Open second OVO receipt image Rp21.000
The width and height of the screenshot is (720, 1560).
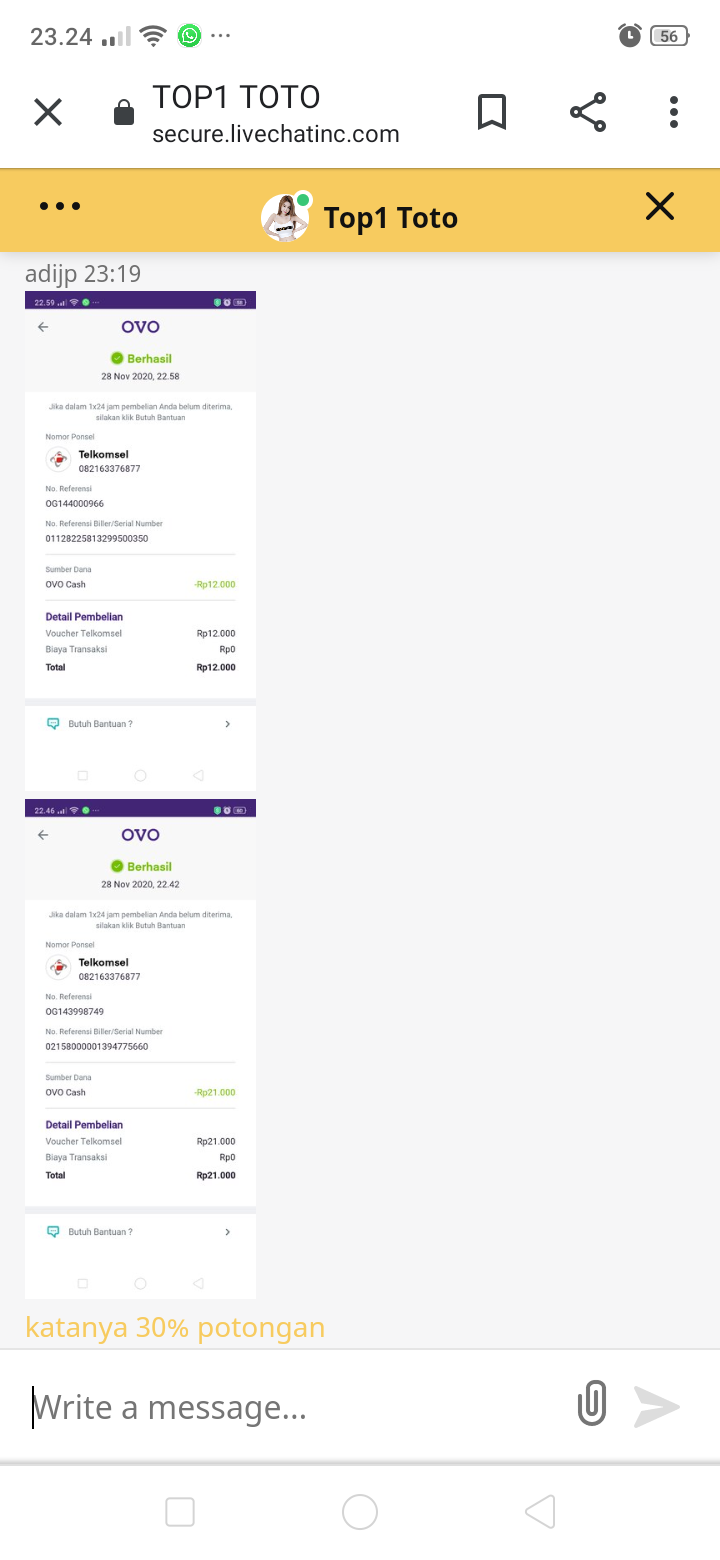140,1049
